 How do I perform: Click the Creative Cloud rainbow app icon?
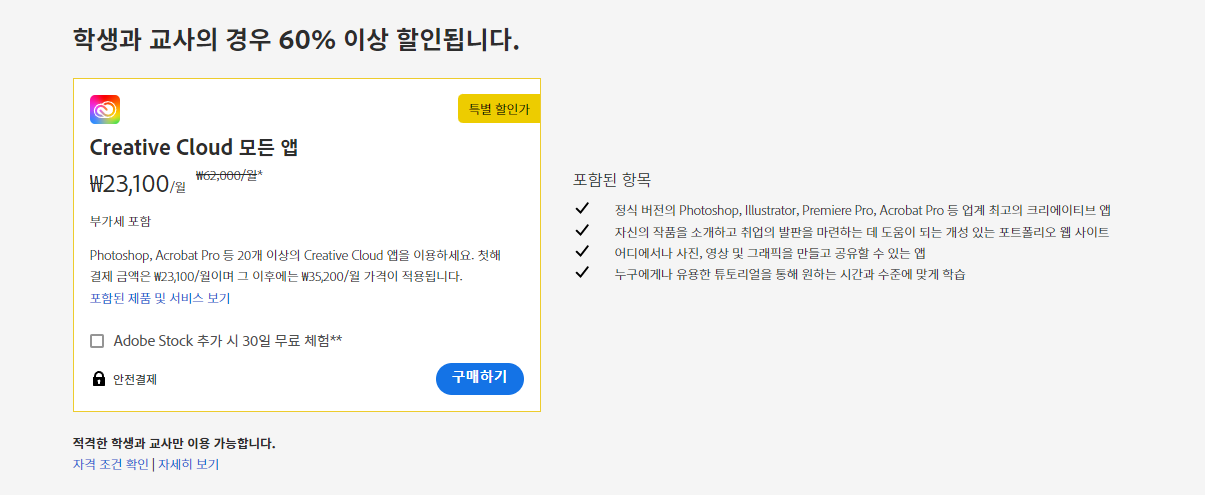[x=105, y=109]
